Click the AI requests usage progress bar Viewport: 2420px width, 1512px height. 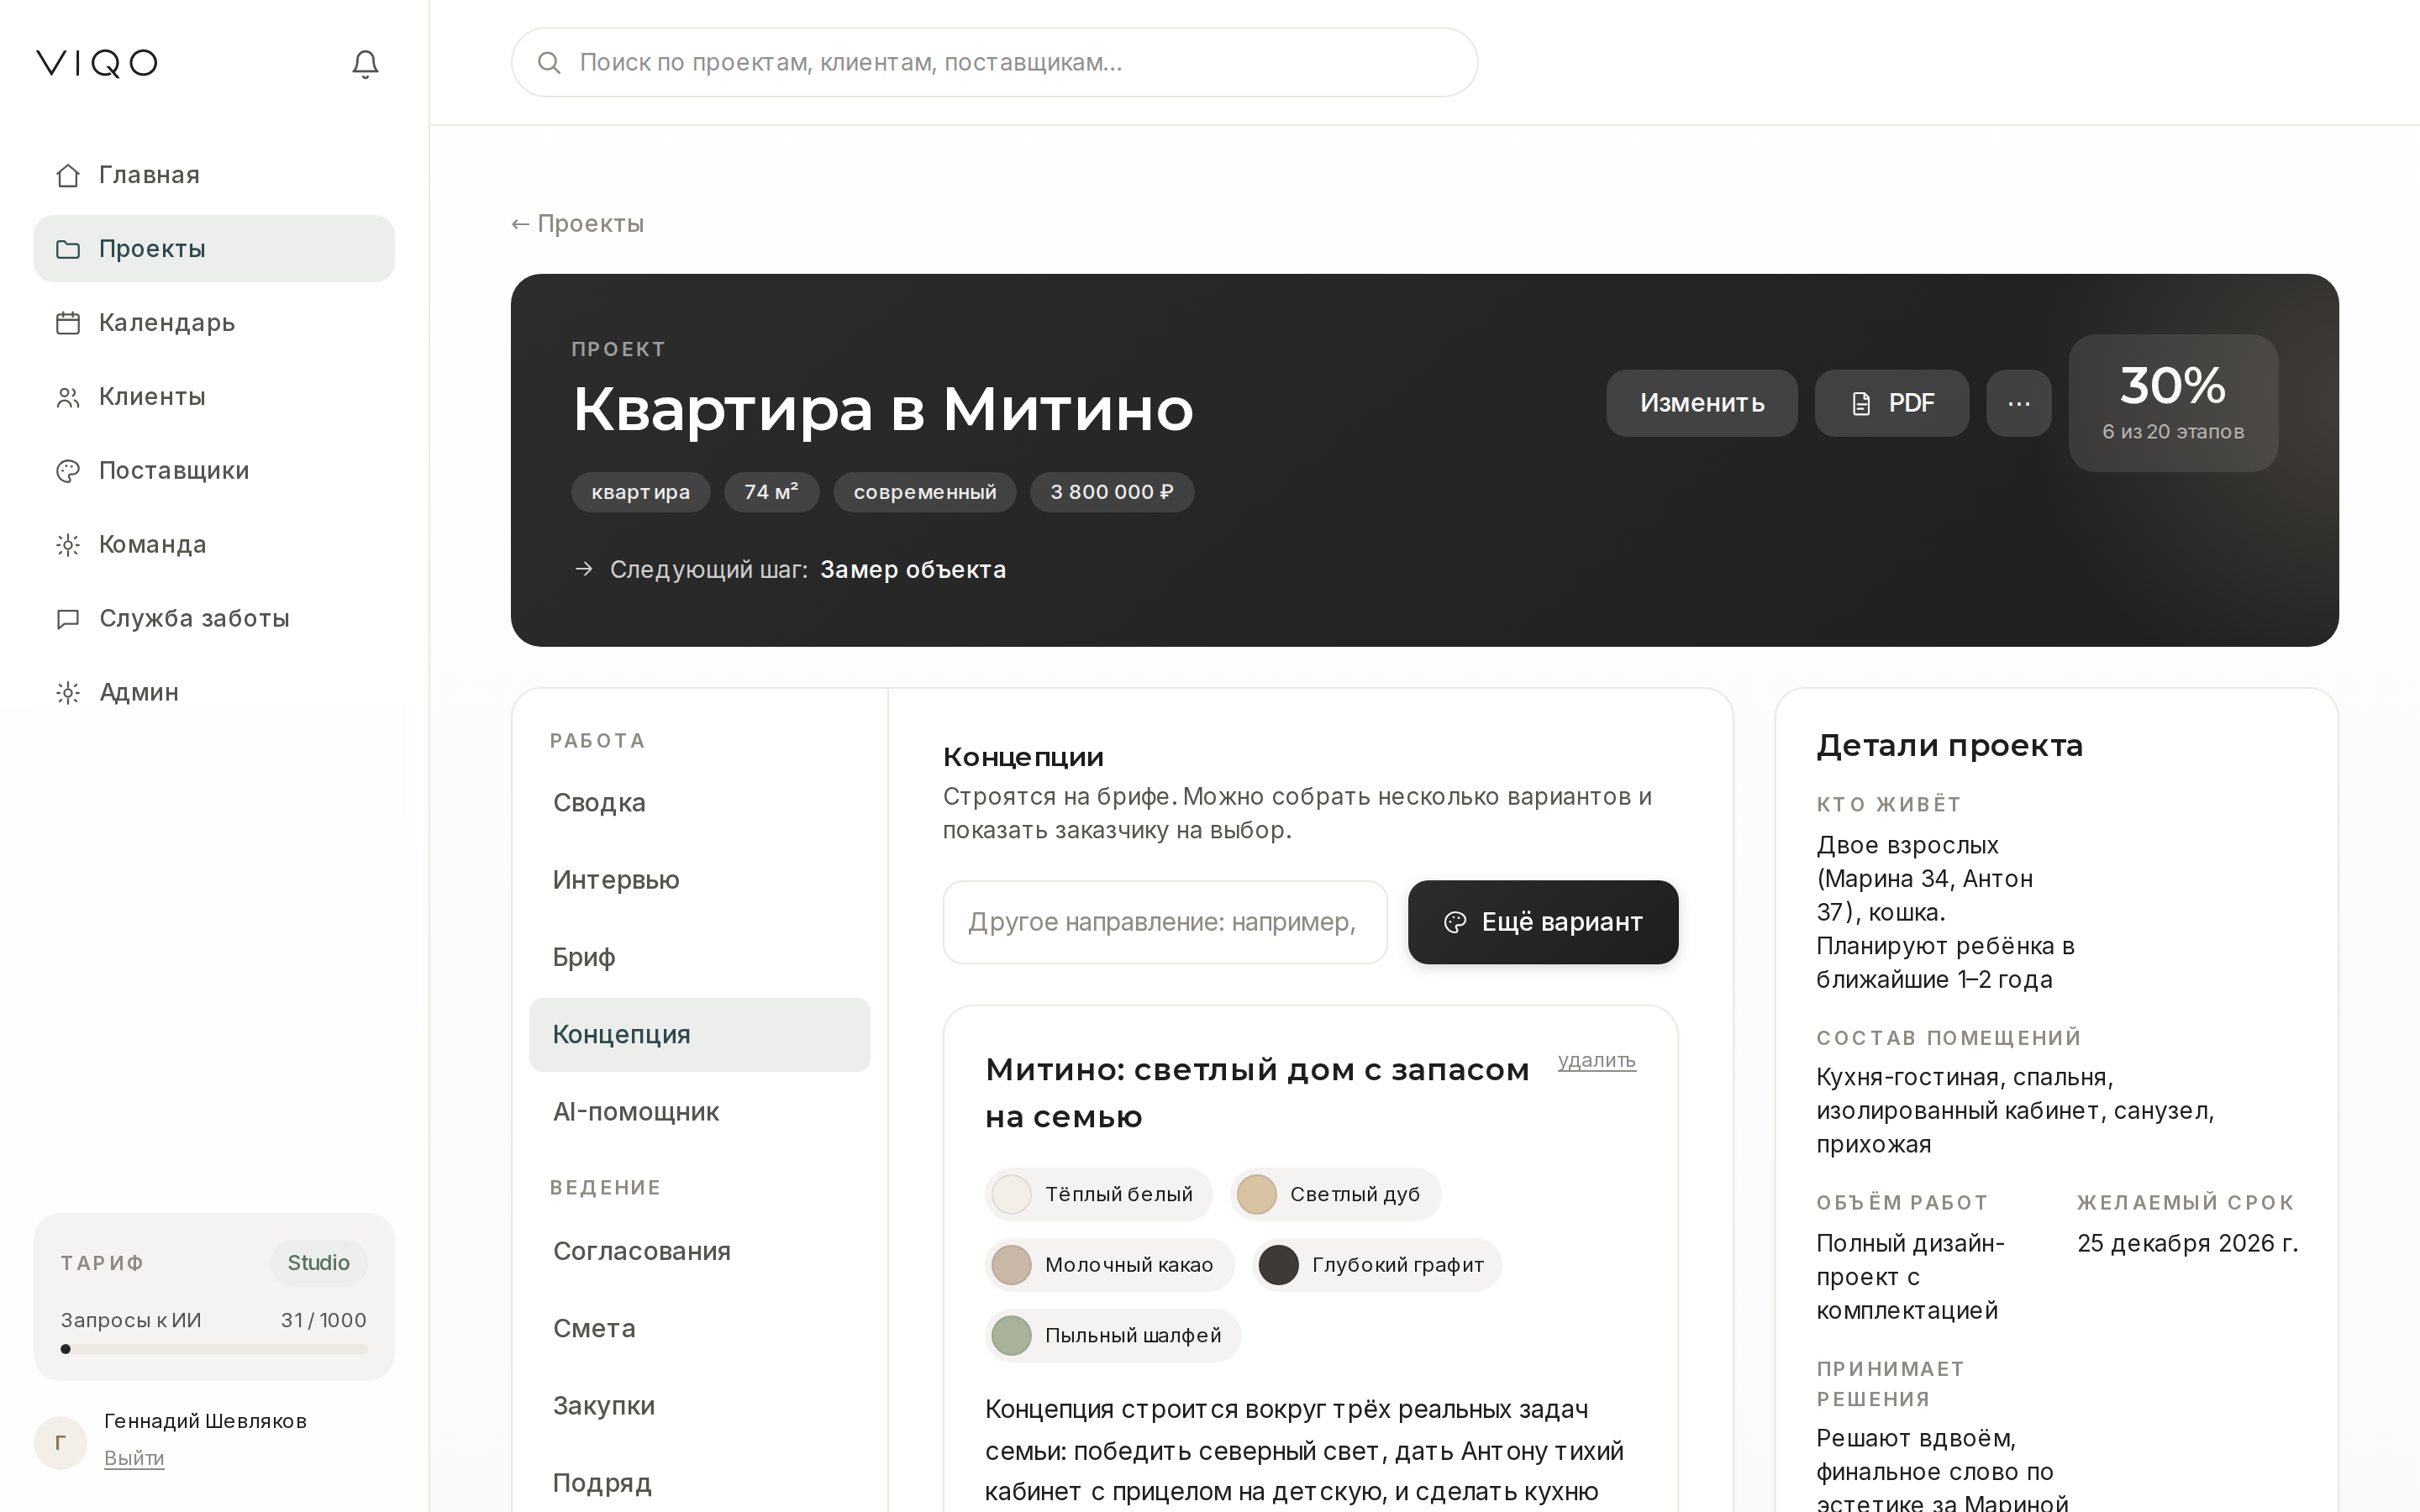pyautogui.click(x=214, y=1349)
